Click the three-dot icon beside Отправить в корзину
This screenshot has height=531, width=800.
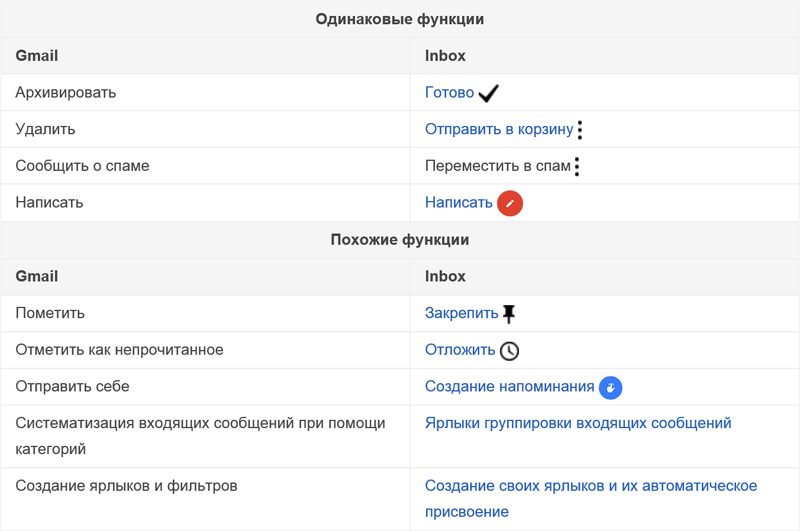(x=580, y=130)
